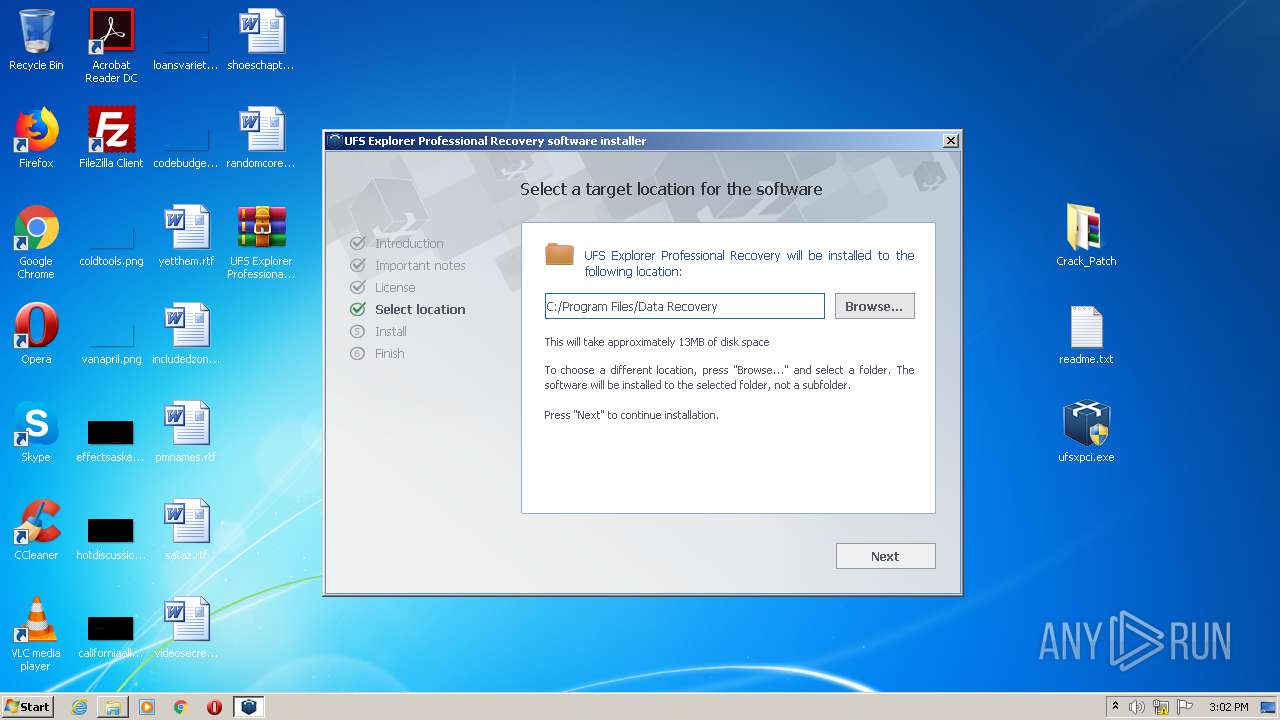
Task: Open the network tray icon
Action: [x=1161, y=707]
